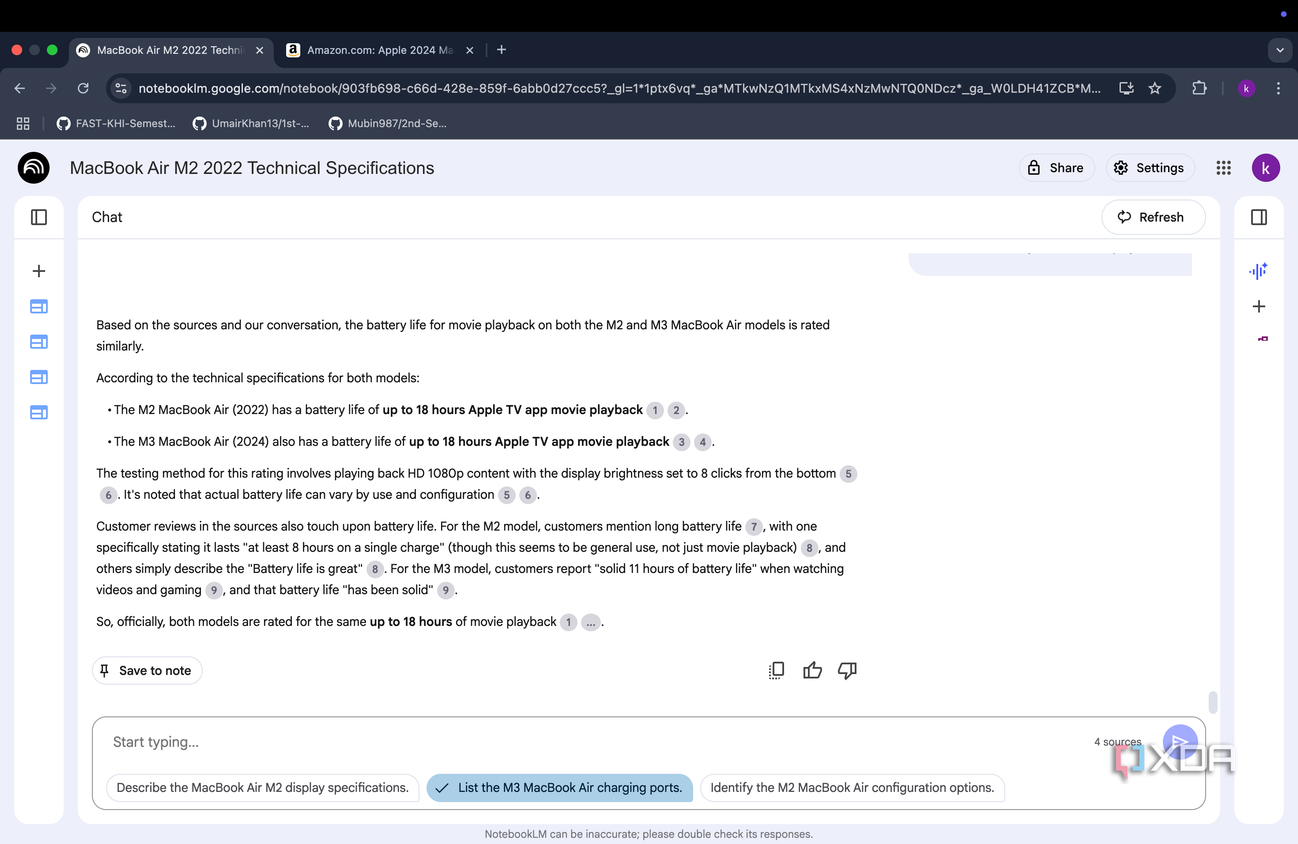Screen dimensions: 1298x844
Task: Reload the current page
Action: pos(83,88)
